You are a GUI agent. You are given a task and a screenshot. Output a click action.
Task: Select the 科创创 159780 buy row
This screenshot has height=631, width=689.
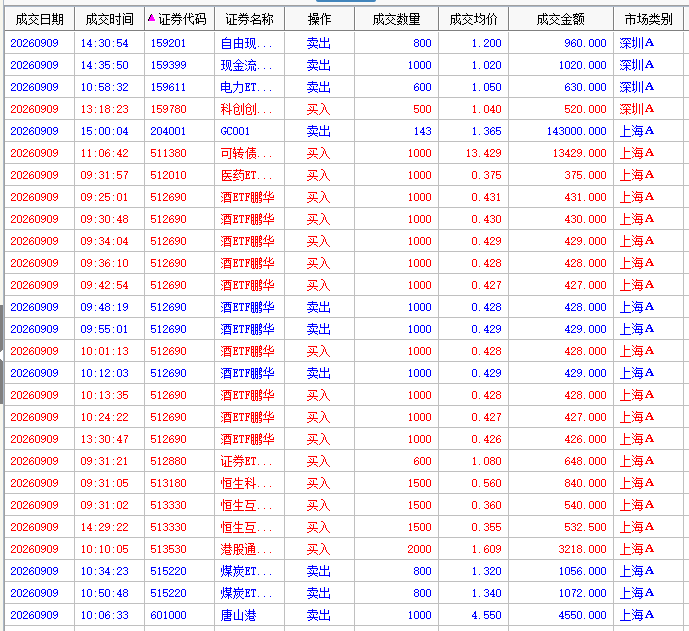click(x=344, y=109)
